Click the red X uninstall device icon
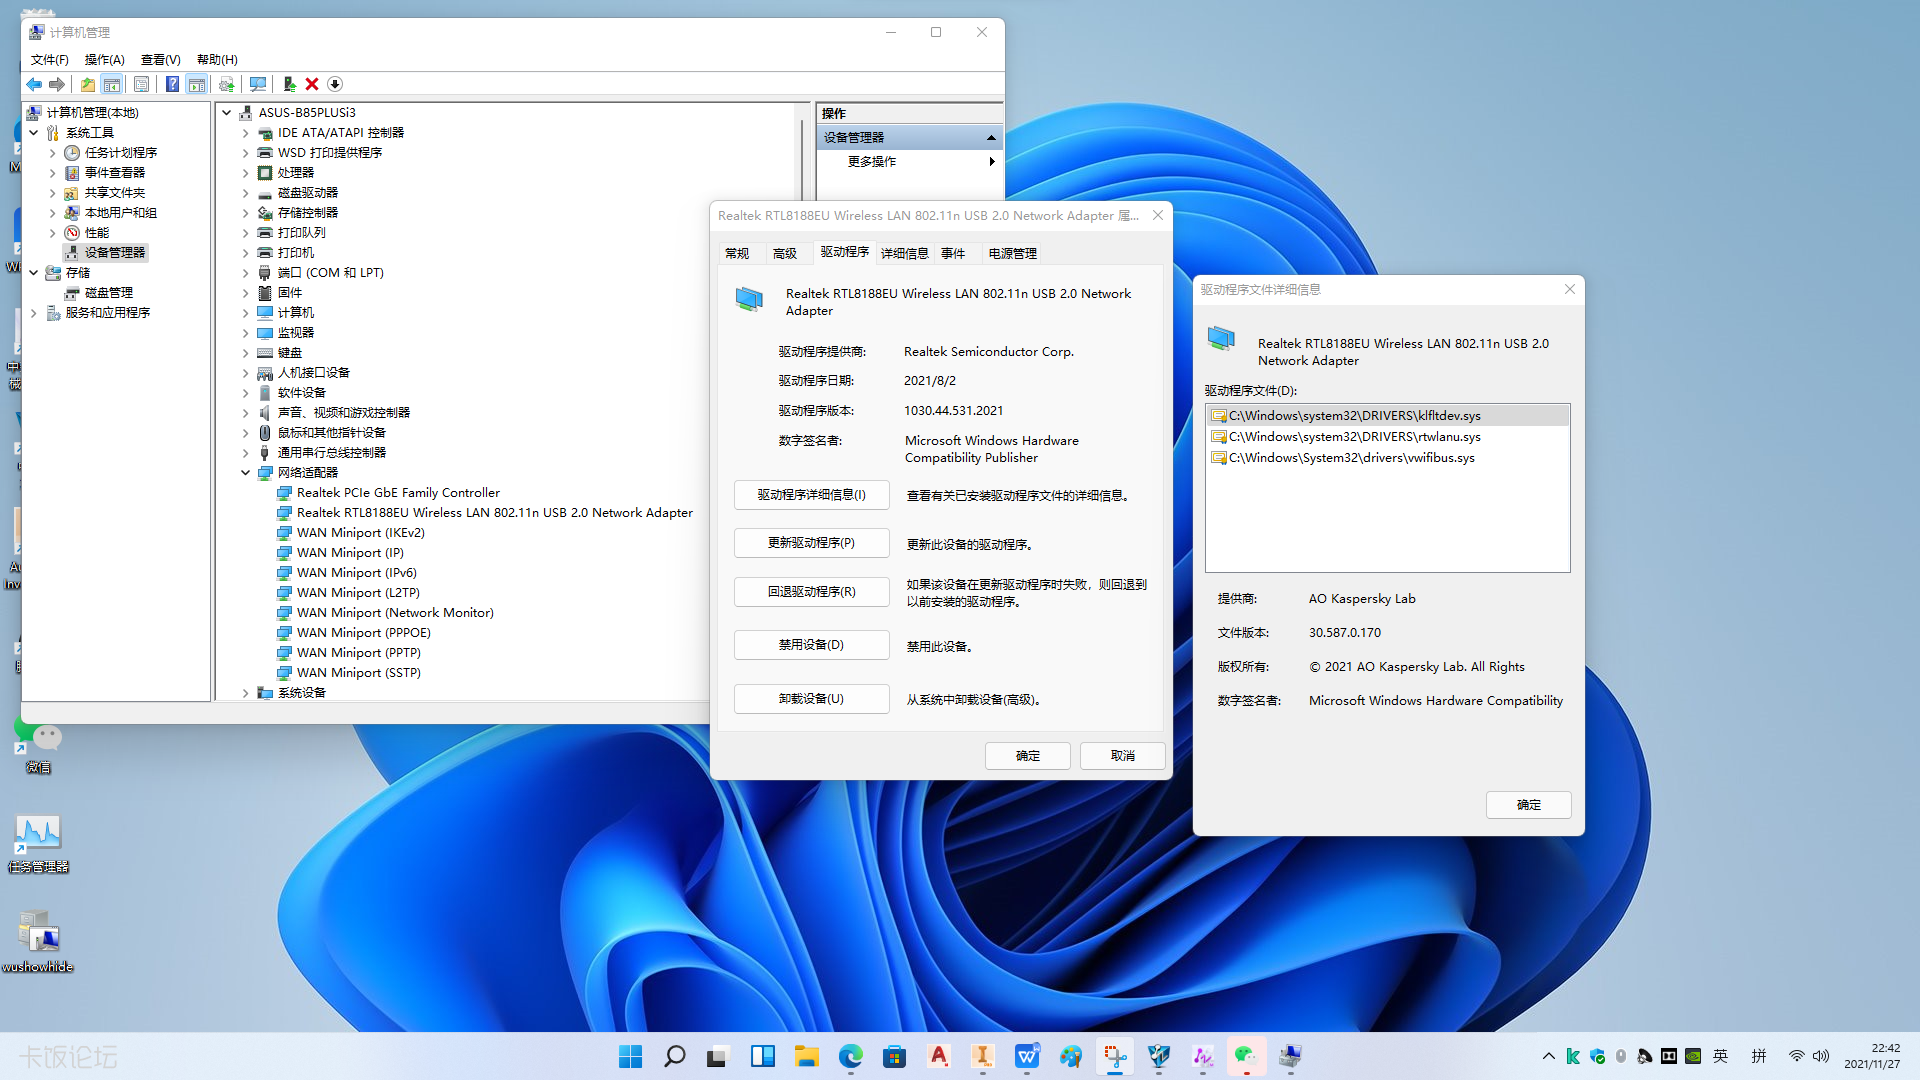The height and width of the screenshot is (1080, 1920). pos(312,84)
